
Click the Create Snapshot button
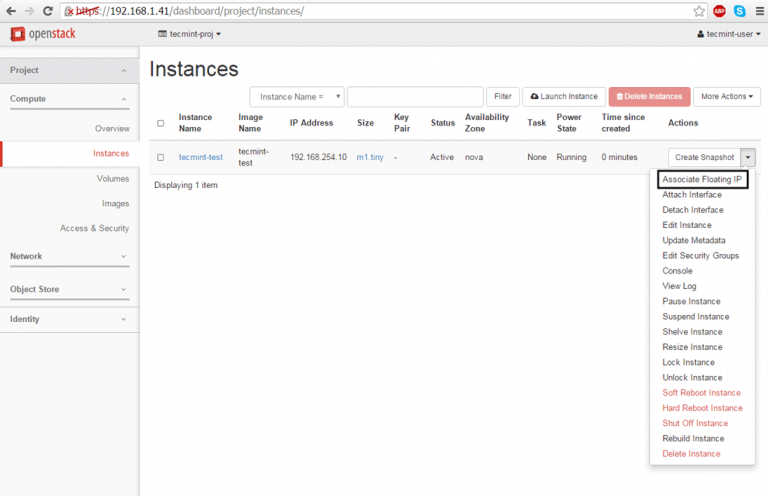click(704, 157)
